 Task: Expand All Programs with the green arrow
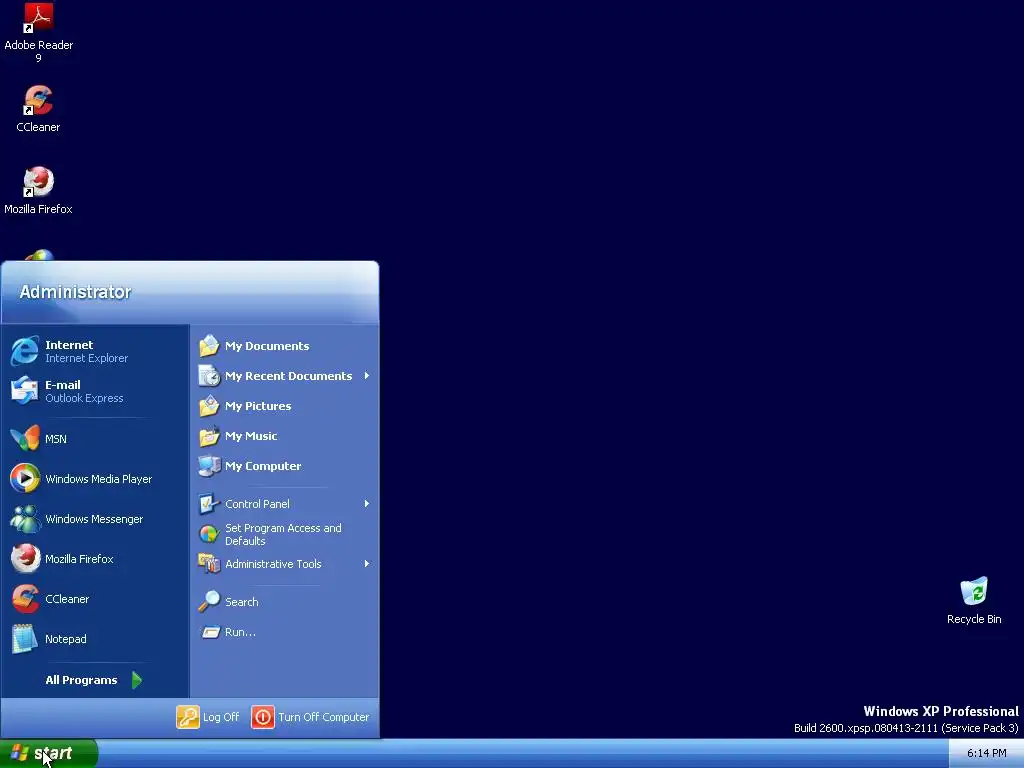(136, 680)
